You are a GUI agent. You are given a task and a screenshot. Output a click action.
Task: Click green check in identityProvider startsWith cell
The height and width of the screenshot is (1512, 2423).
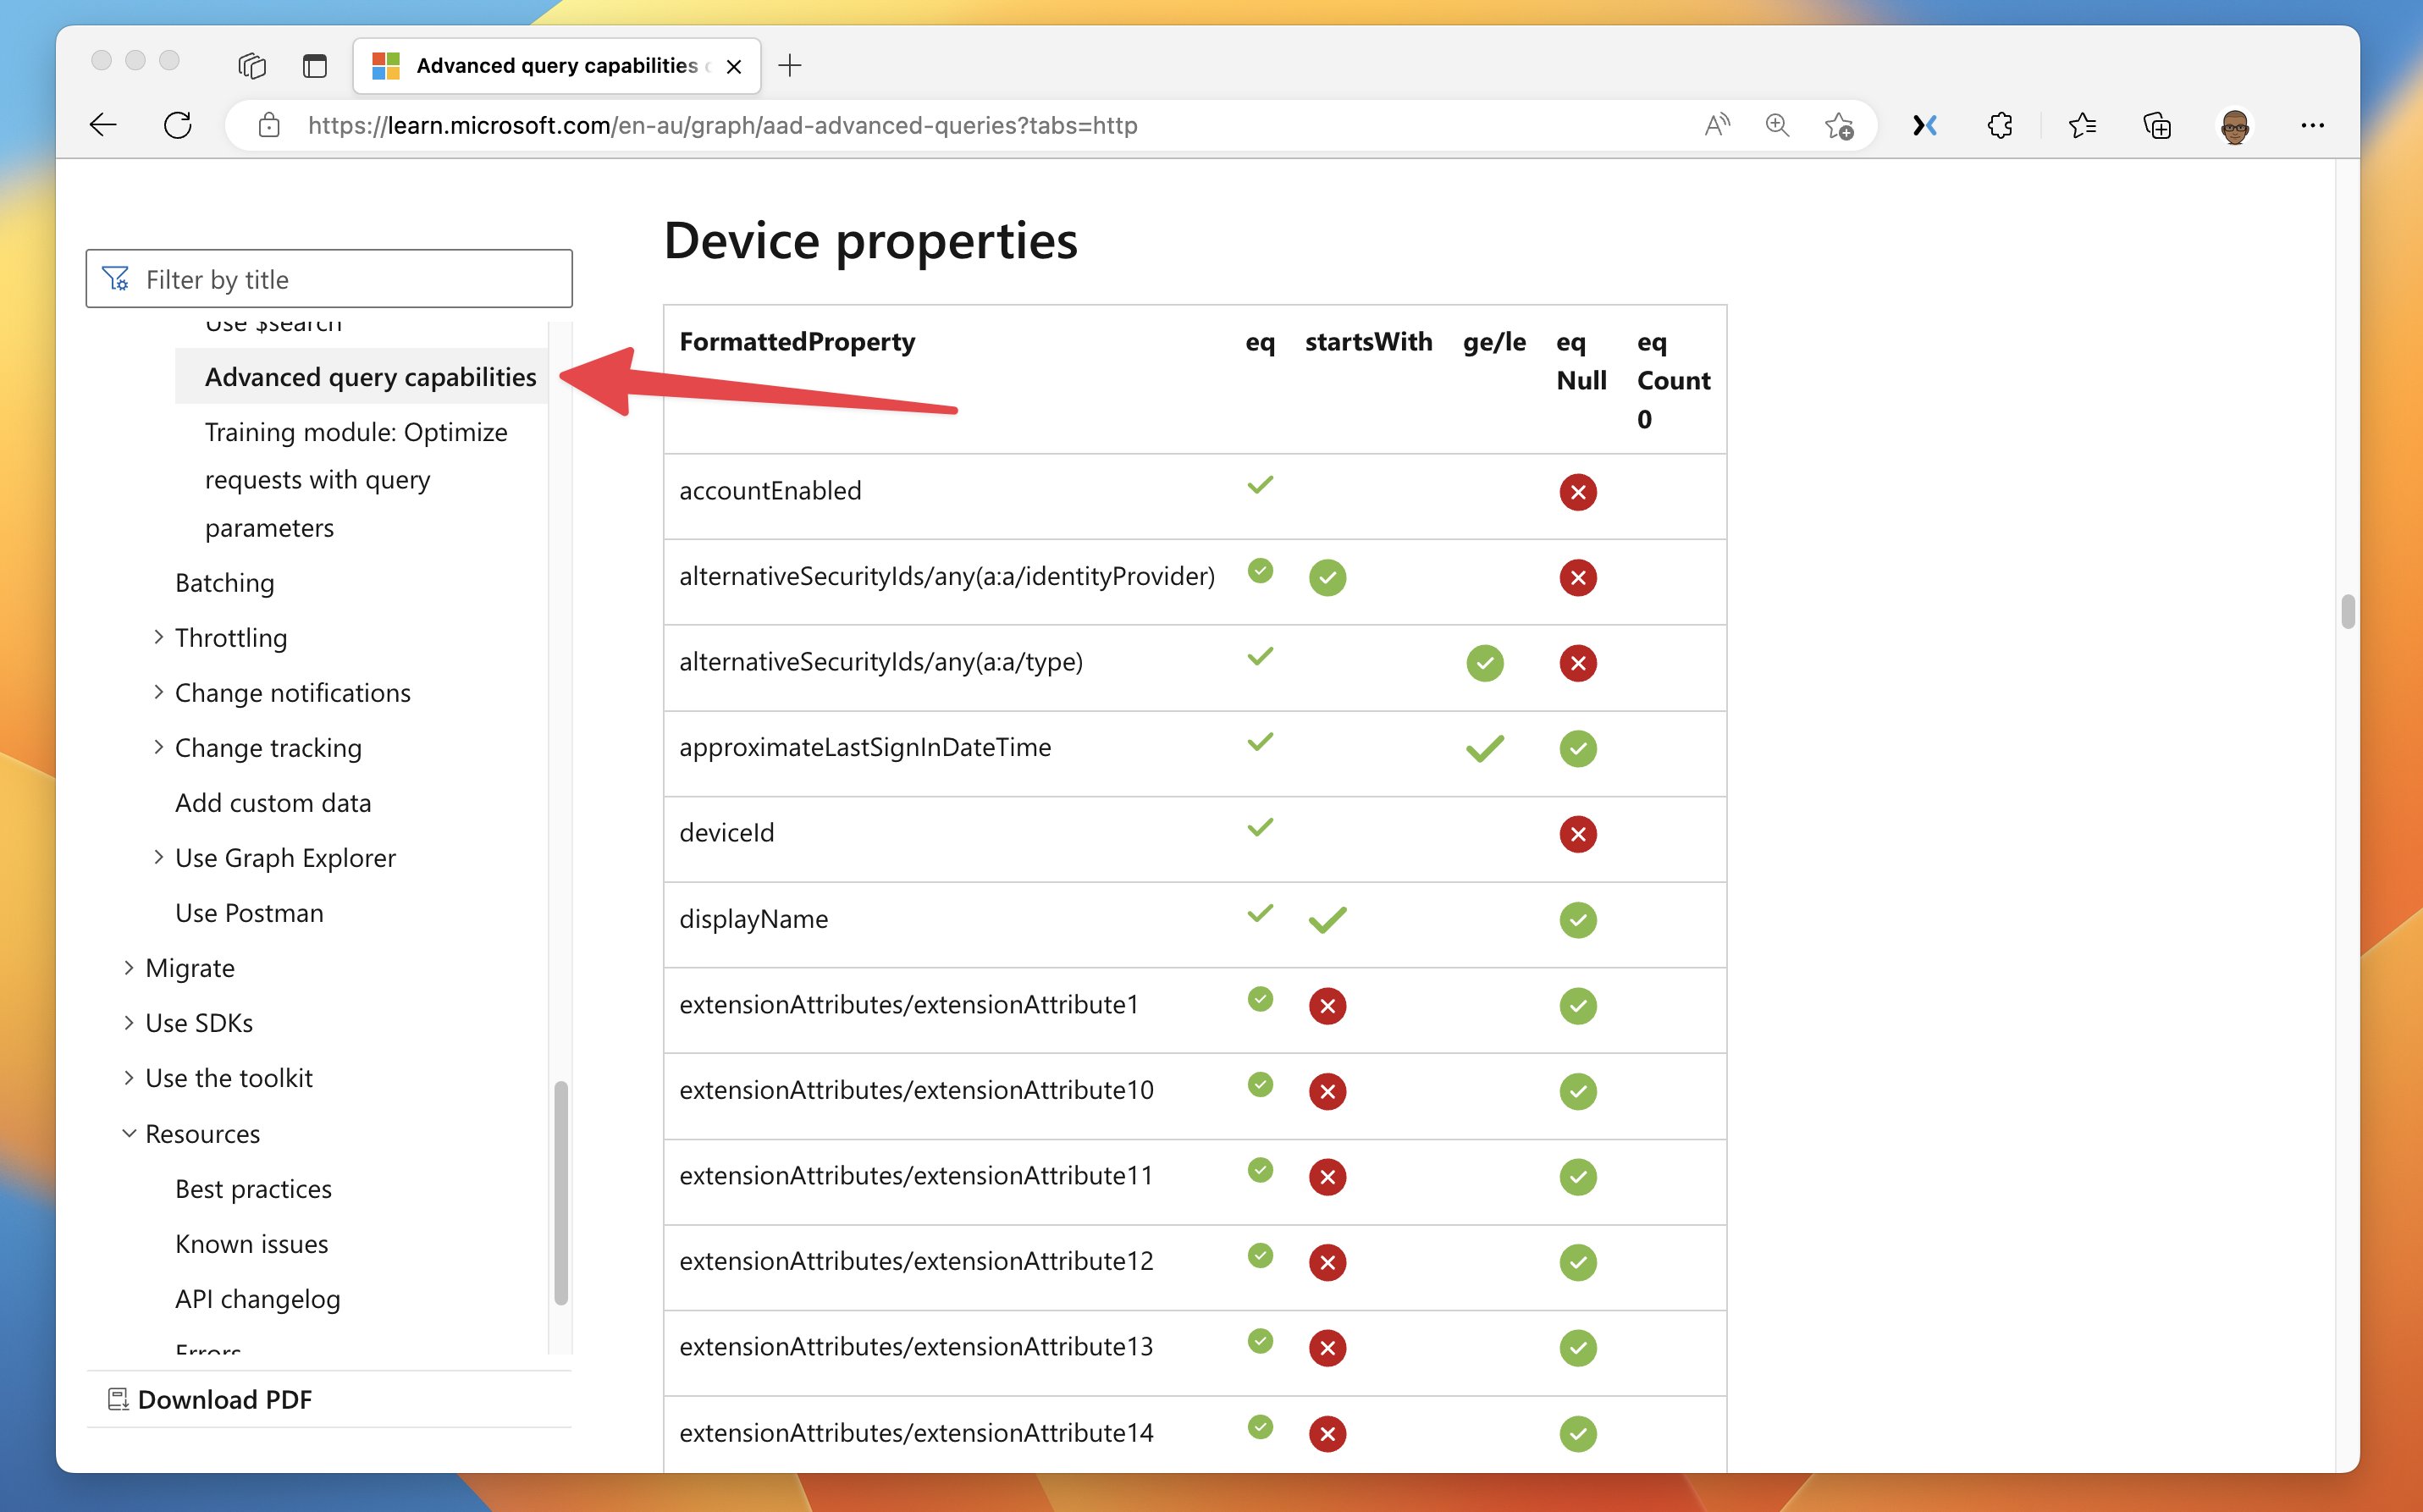coord(1327,577)
